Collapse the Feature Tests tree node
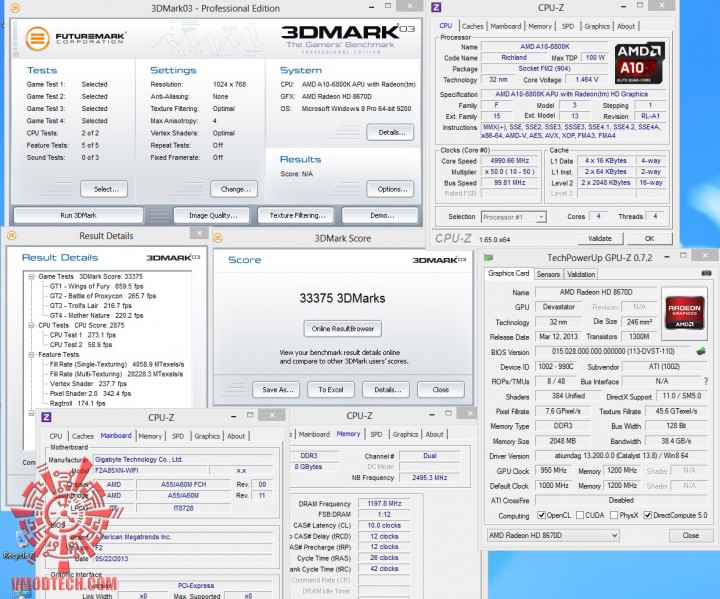 pos(32,355)
